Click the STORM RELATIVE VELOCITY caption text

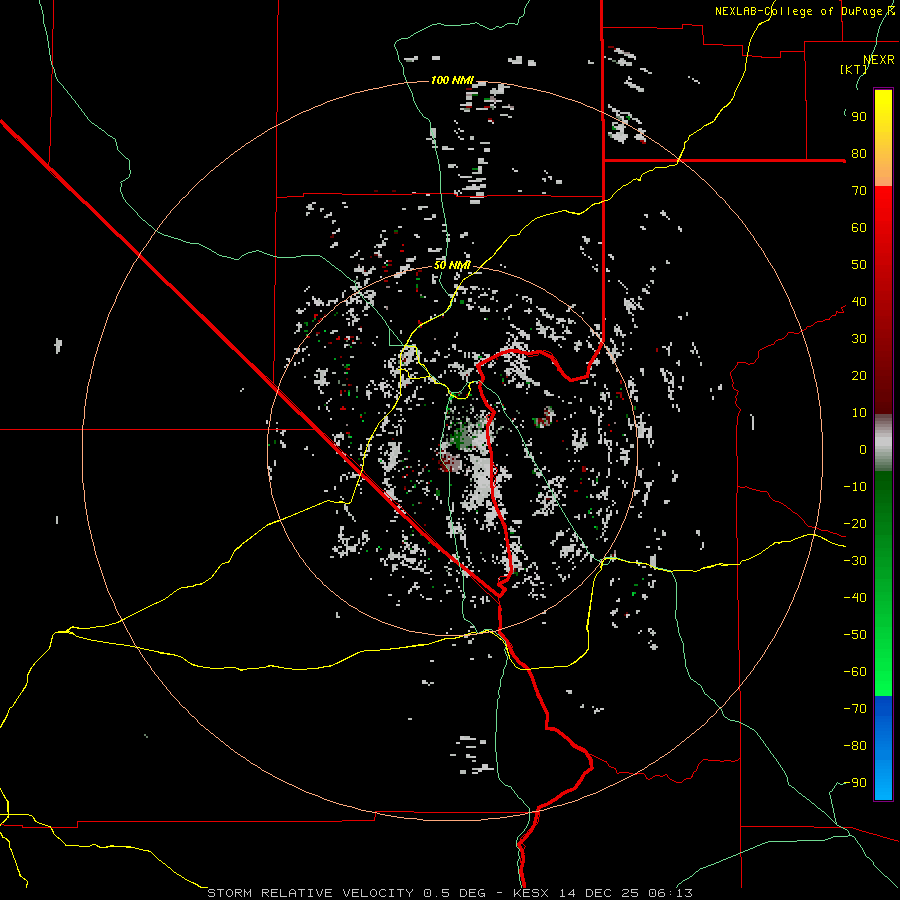click(310, 893)
